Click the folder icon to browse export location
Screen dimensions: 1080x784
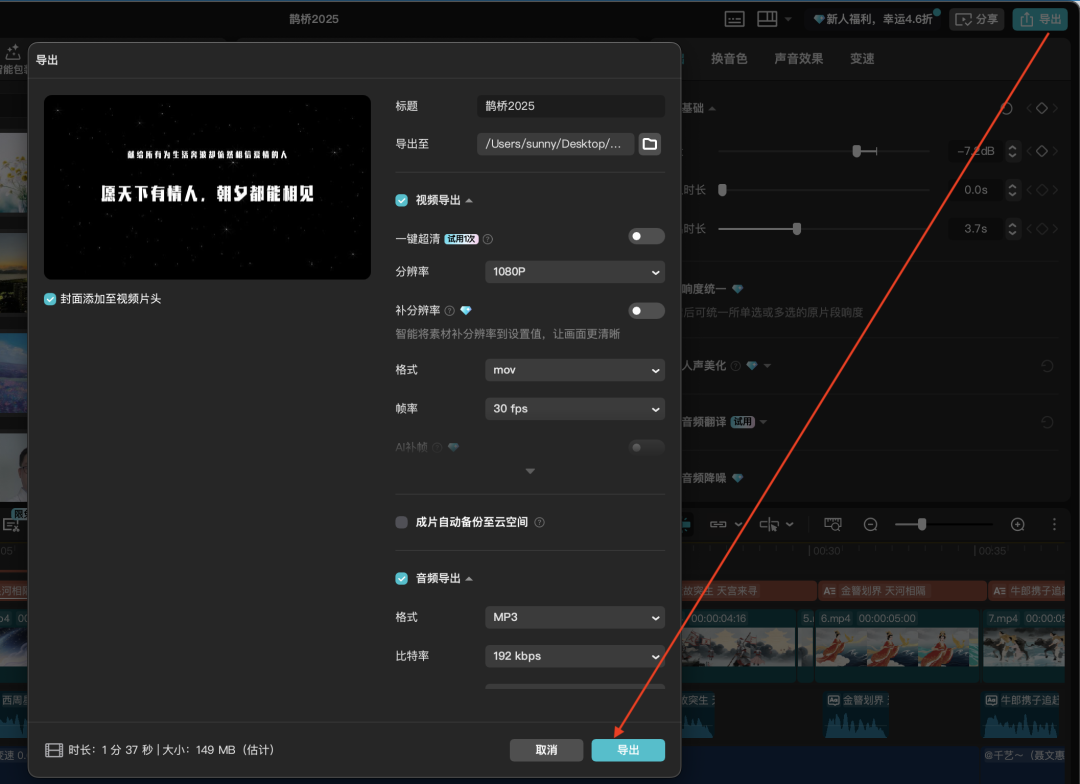(650, 144)
